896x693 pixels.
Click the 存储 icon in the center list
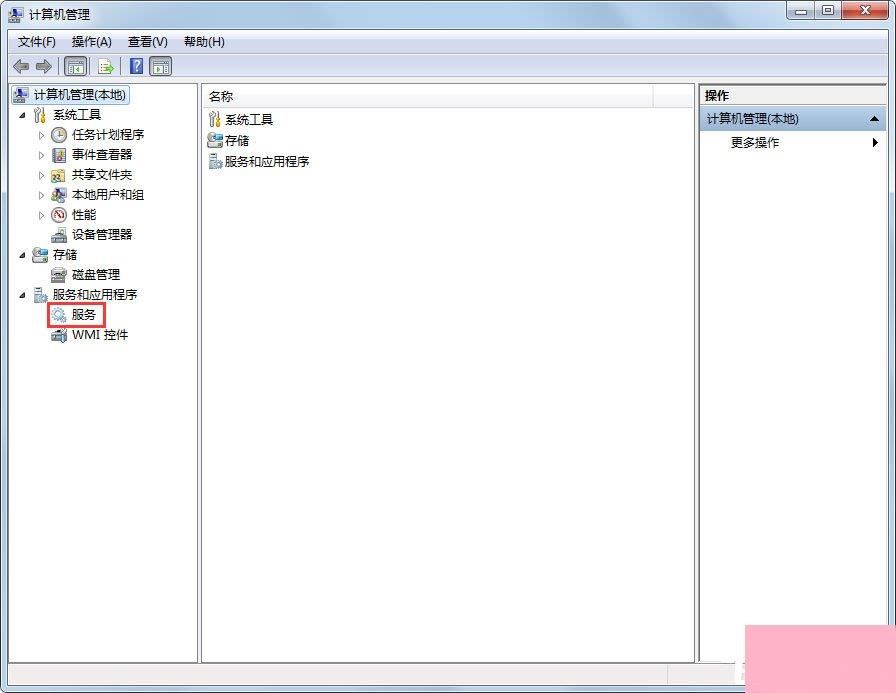pyautogui.click(x=215, y=141)
